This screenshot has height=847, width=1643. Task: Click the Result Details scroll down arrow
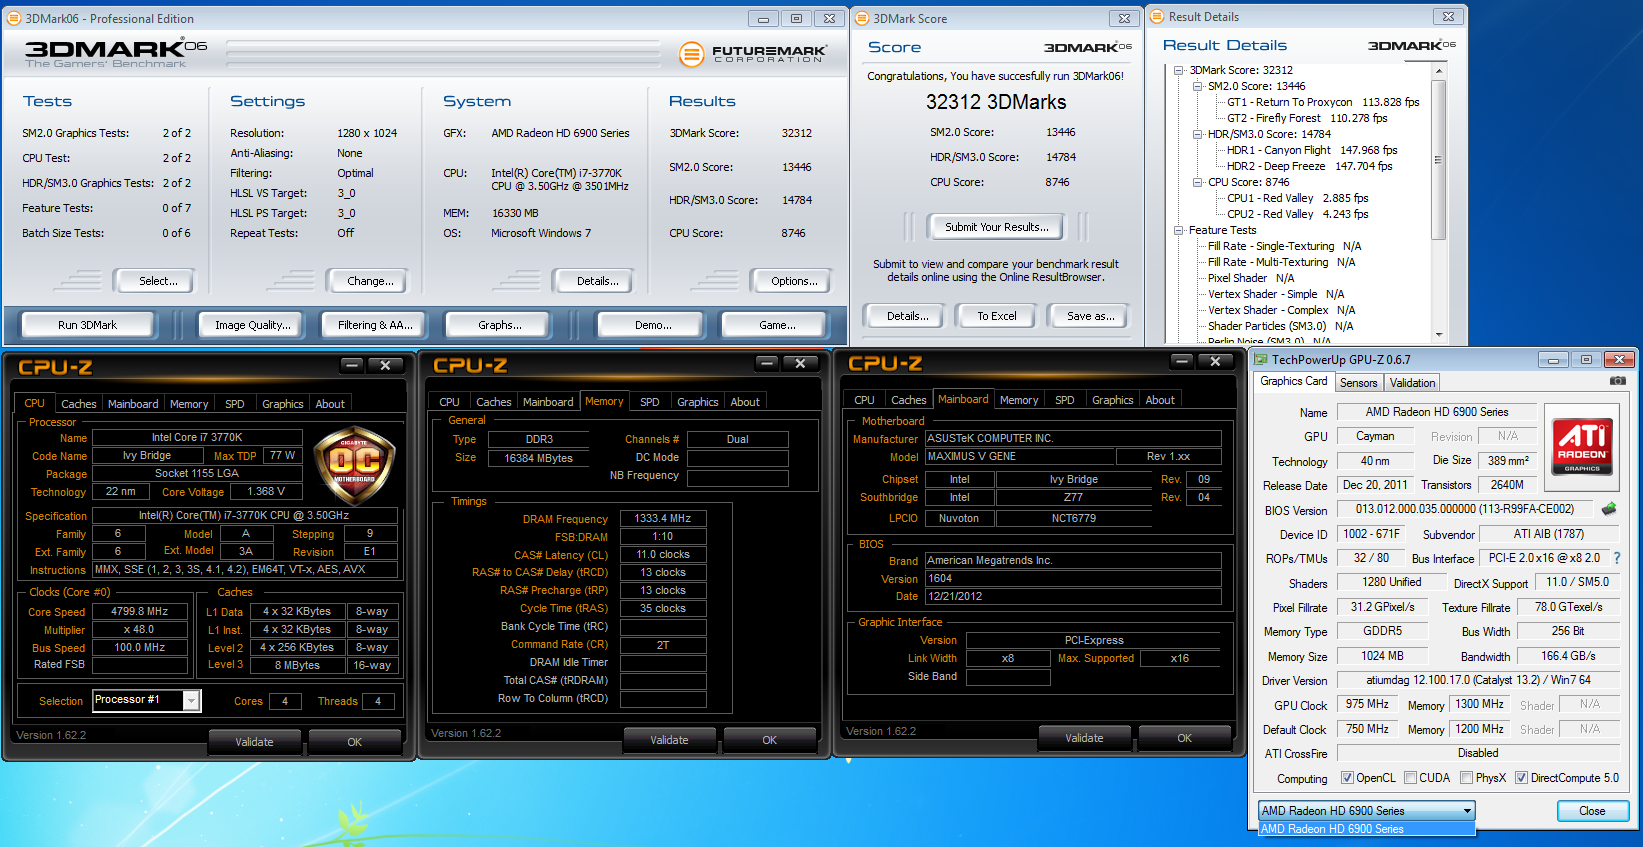click(x=1438, y=335)
